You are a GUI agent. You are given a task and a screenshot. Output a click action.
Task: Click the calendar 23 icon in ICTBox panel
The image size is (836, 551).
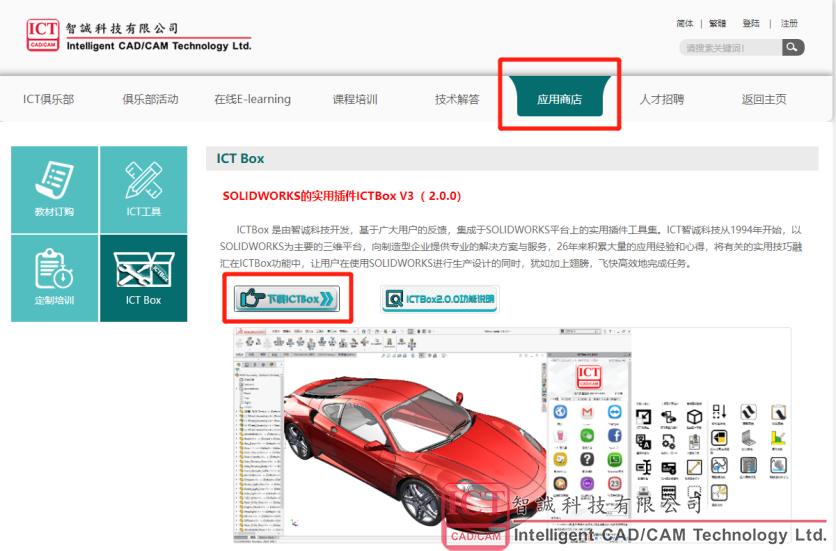[615, 483]
